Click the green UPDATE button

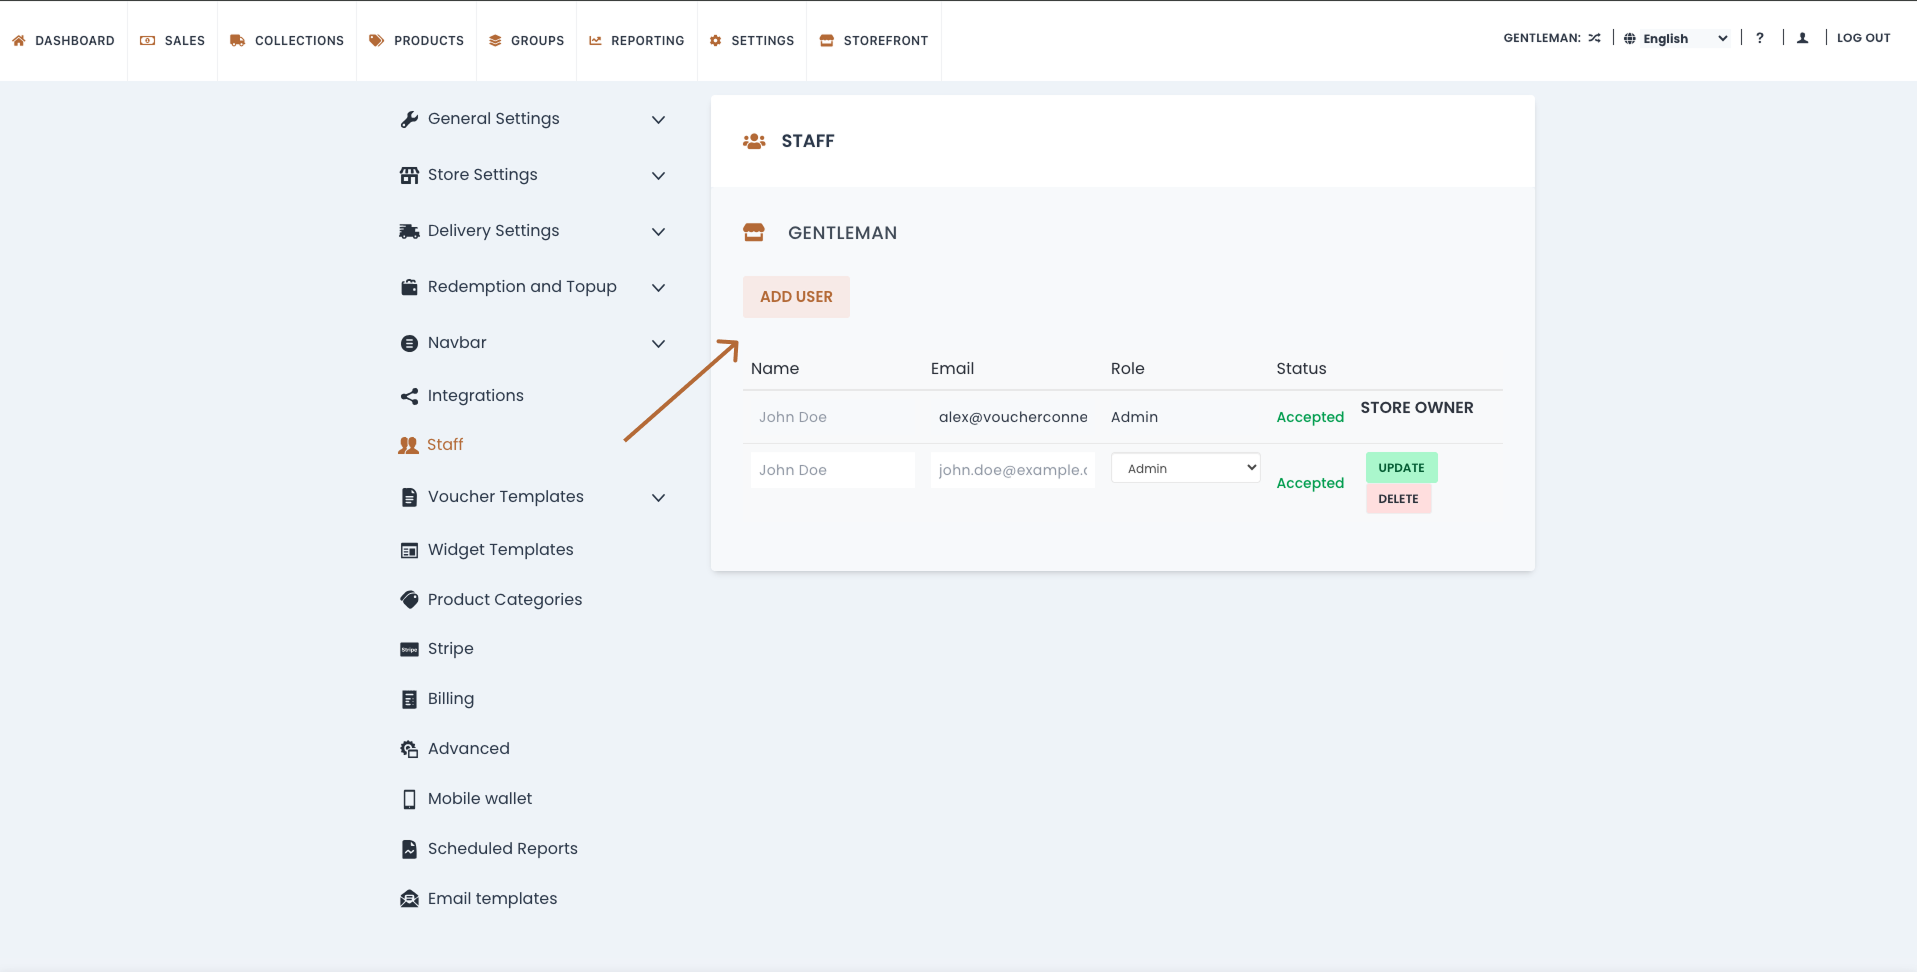click(x=1401, y=468)
